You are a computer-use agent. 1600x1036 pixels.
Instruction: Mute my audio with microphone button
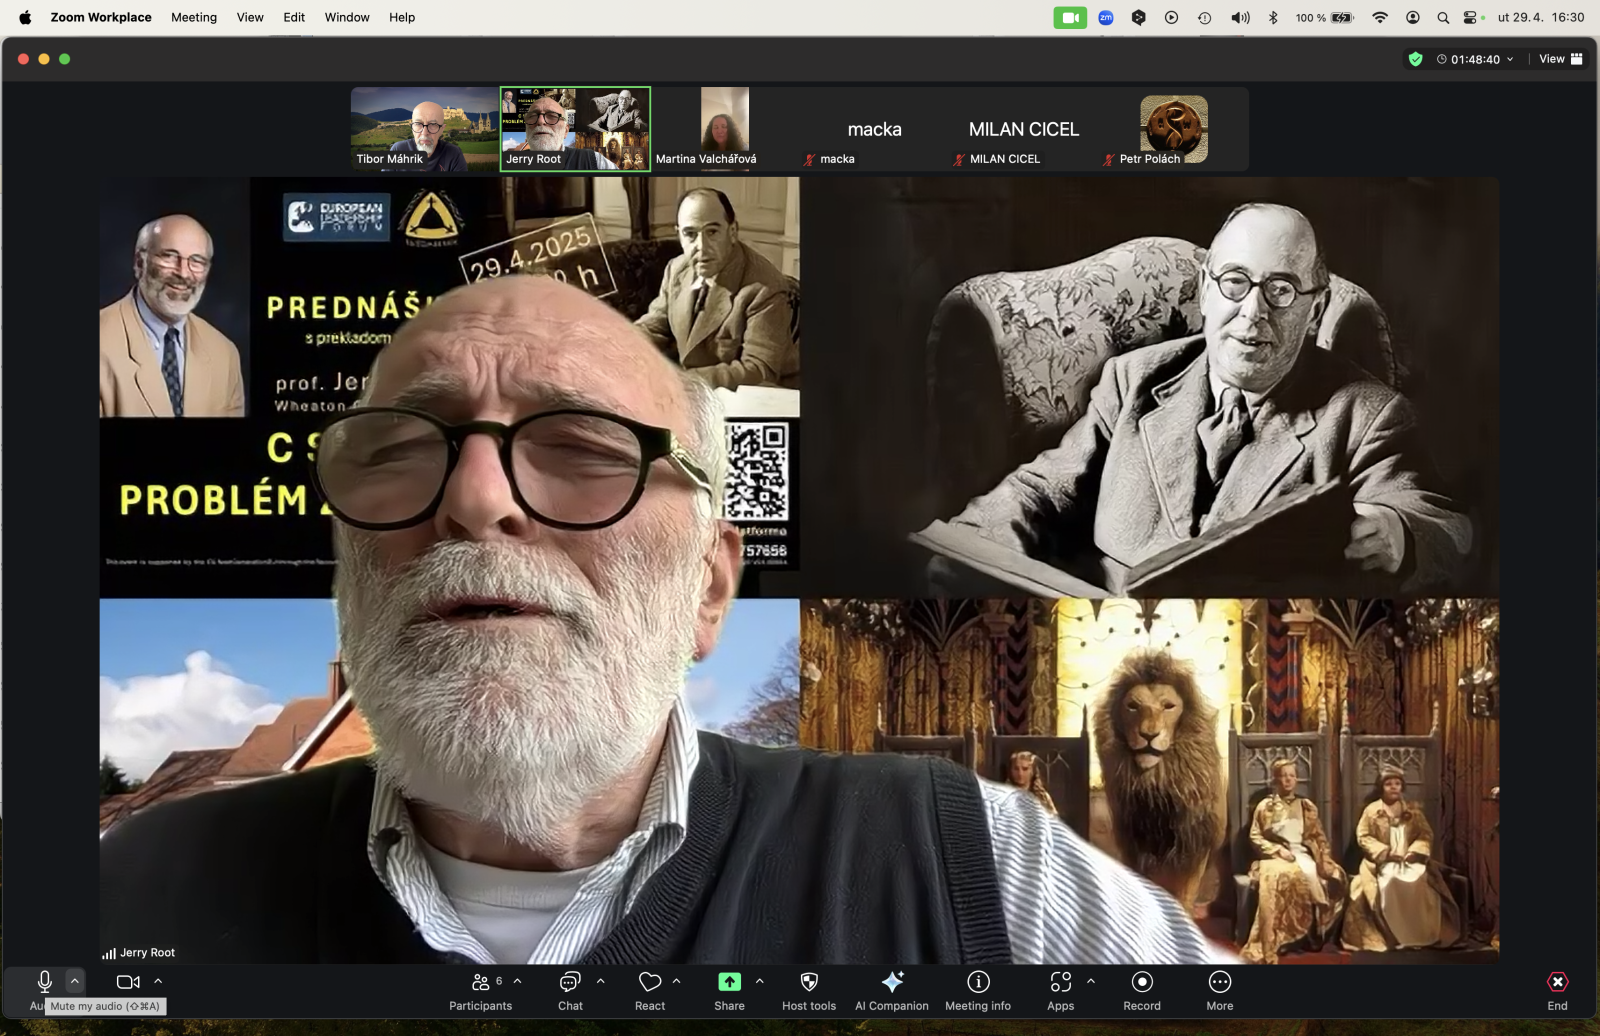point(44,982)
